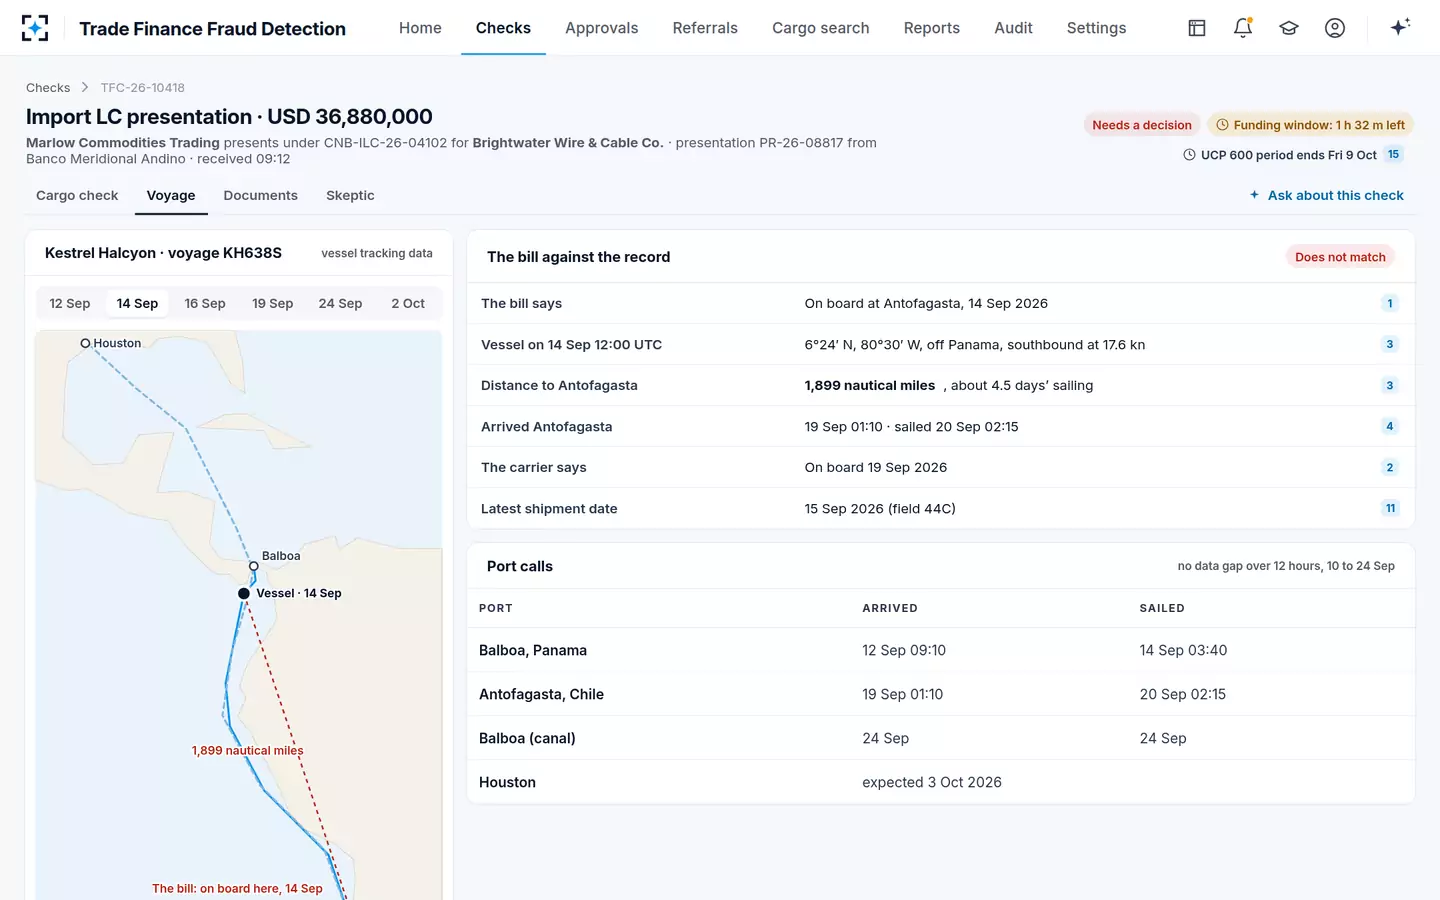1440x900 pixels.
Task: Open citation 4 on 'Arrived Antofagasta' row
Action: point(1389,426)
